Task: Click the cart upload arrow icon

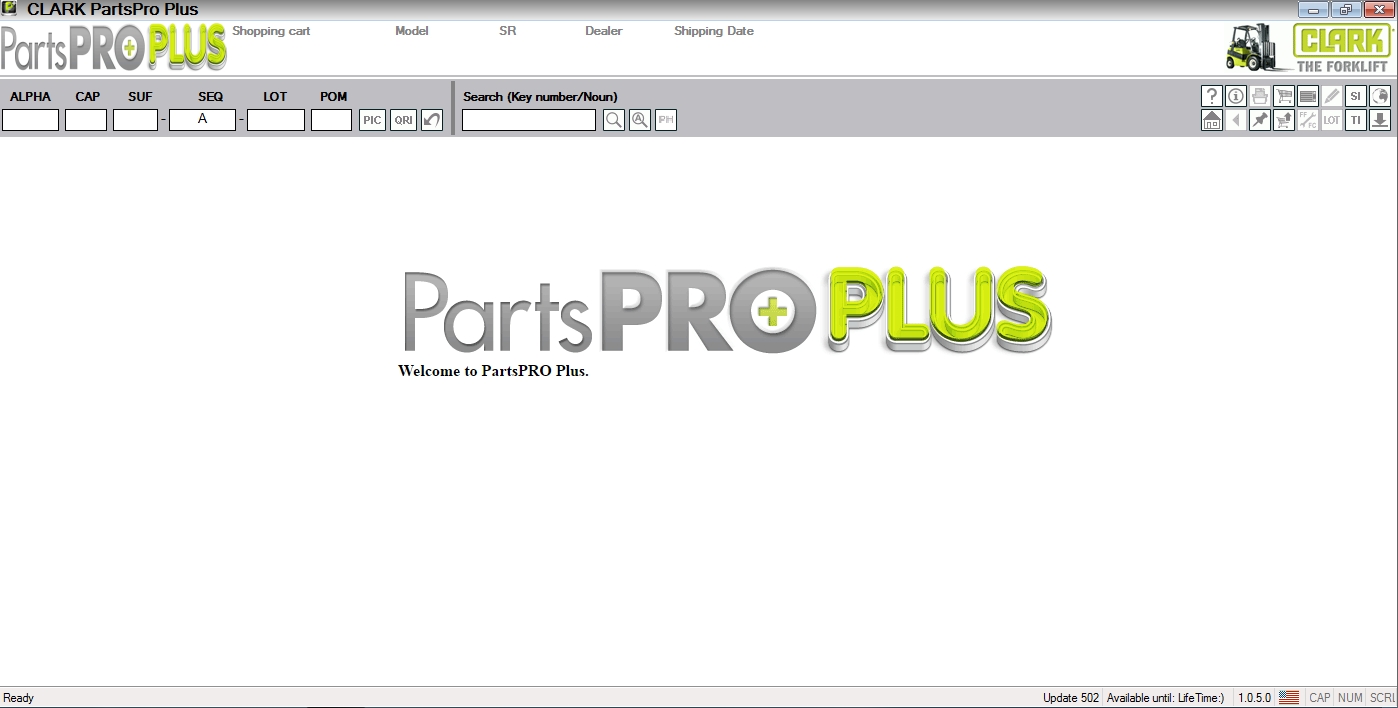Action: 1284,120
